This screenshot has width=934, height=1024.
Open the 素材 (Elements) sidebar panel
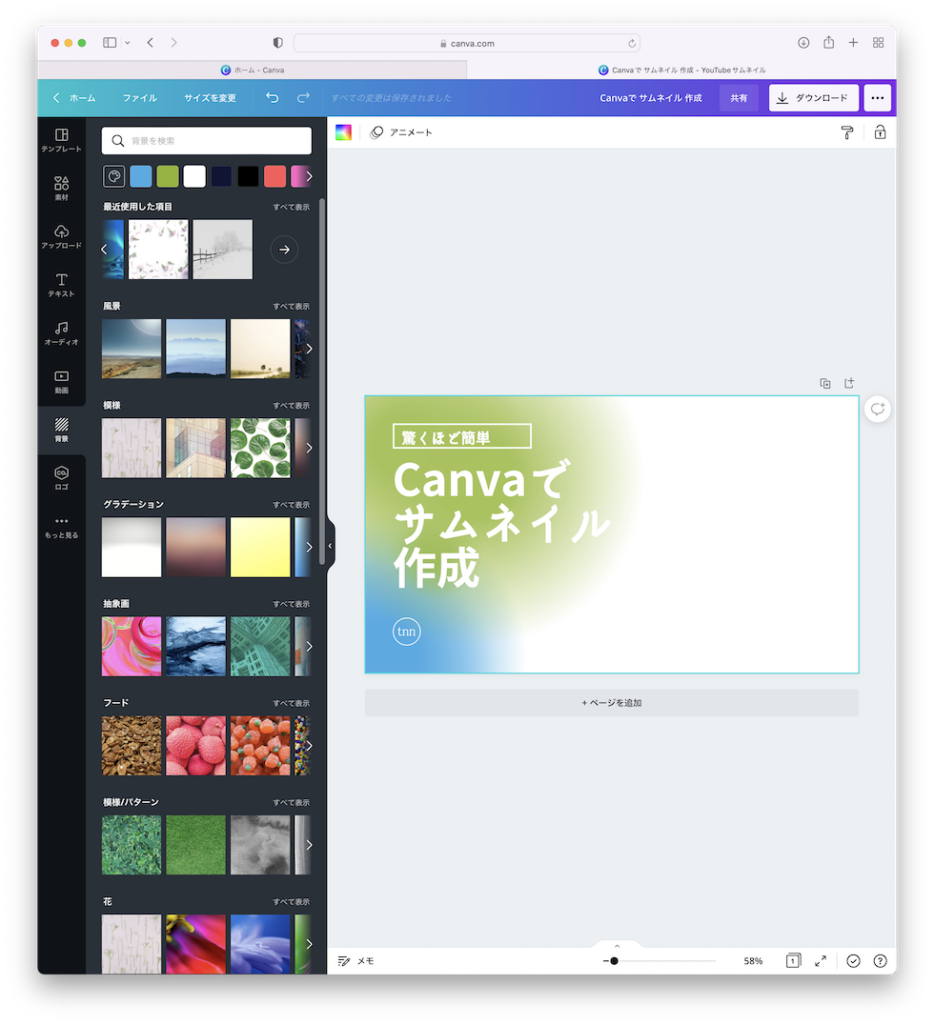coord(61,188)
